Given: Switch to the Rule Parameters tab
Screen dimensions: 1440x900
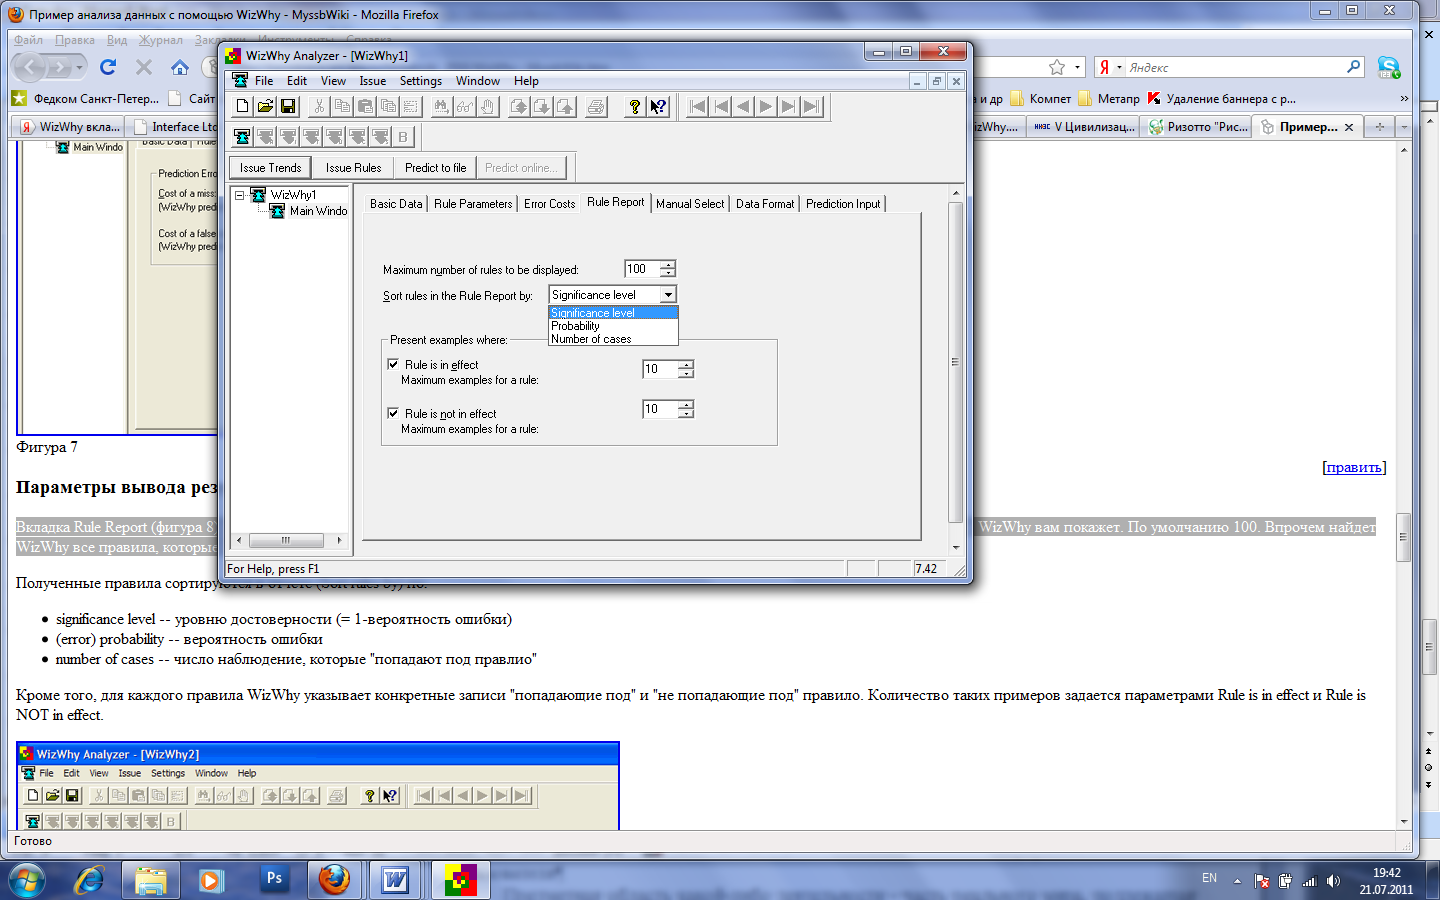Looking at the screenshot, I should click(473, 203).
